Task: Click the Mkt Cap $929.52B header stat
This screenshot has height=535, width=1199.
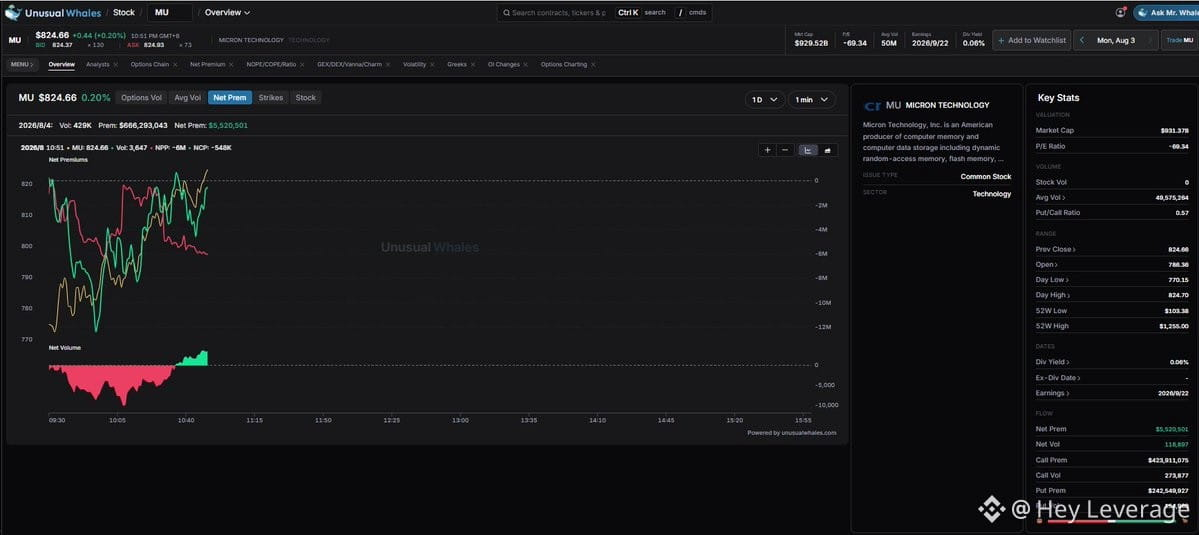Action: [x=811, y=41]
